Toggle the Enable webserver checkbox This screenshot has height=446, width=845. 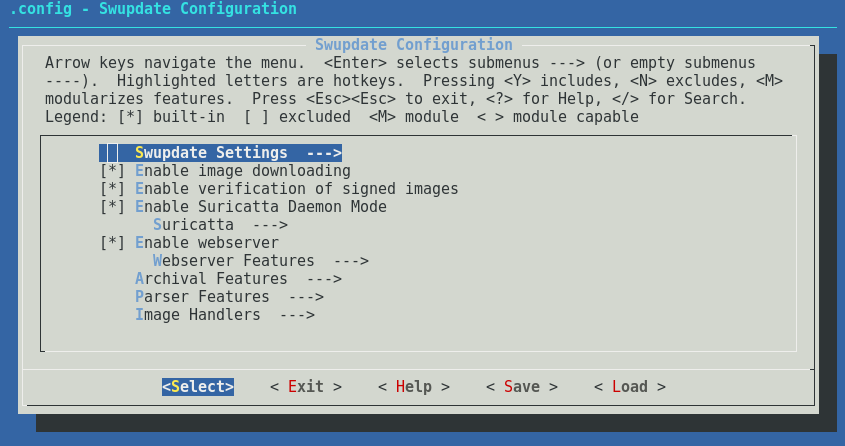tap(113, 243)
